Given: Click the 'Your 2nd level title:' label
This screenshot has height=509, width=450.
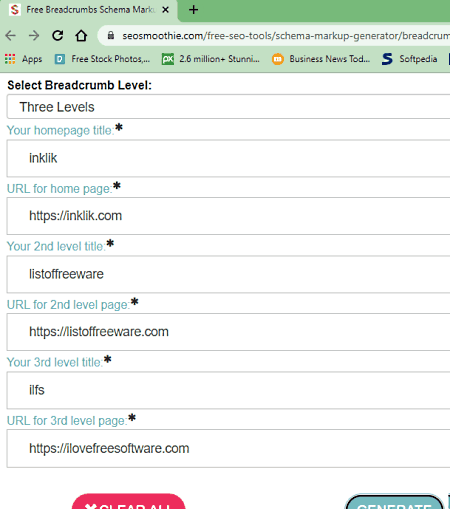Looking at the screenshot, I should point(56,246).
